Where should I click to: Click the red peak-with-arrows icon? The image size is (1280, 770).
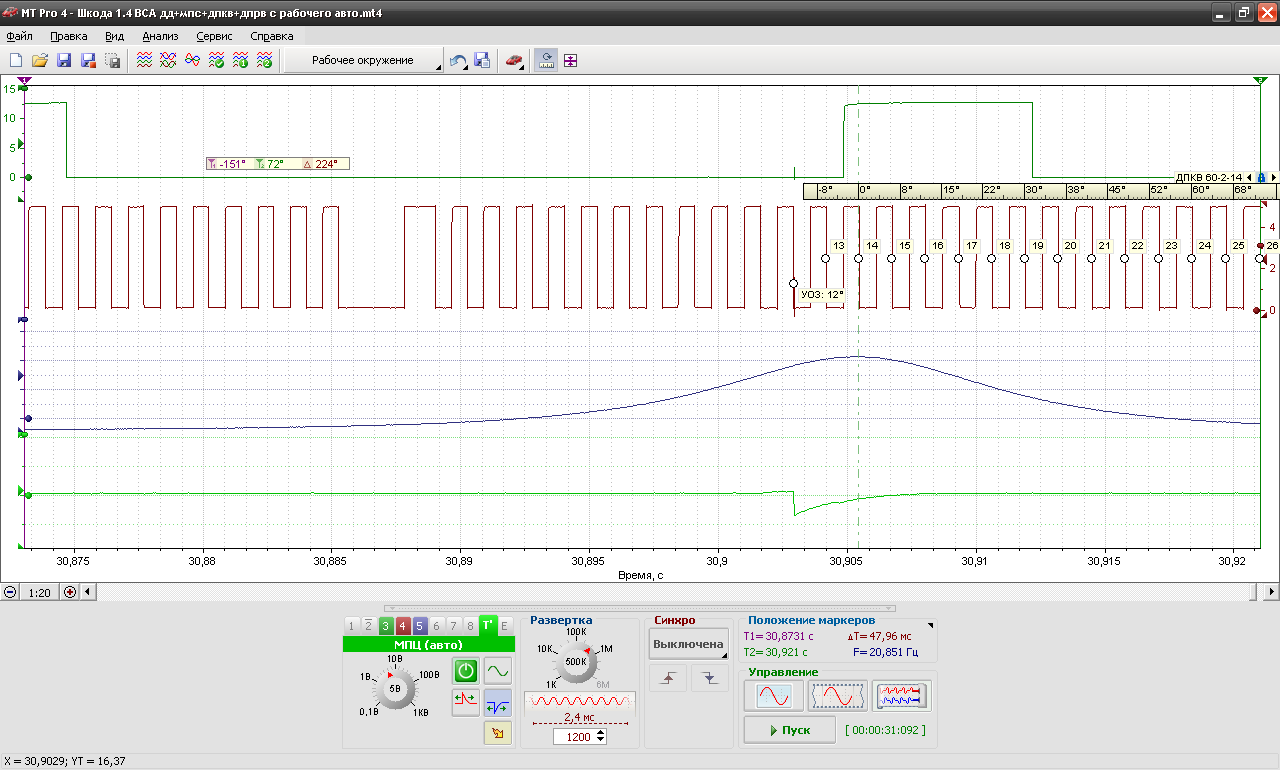click(465, 701)
